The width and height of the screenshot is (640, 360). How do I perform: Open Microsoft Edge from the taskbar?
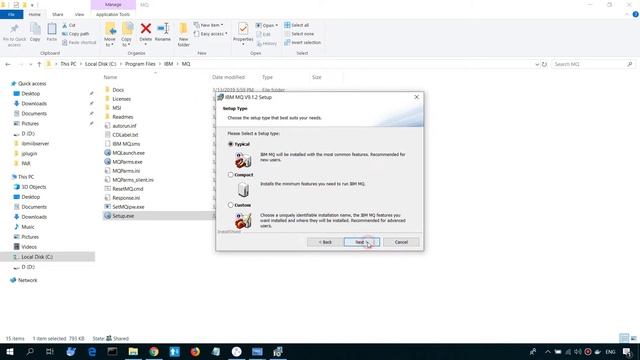tap(92, 351)
